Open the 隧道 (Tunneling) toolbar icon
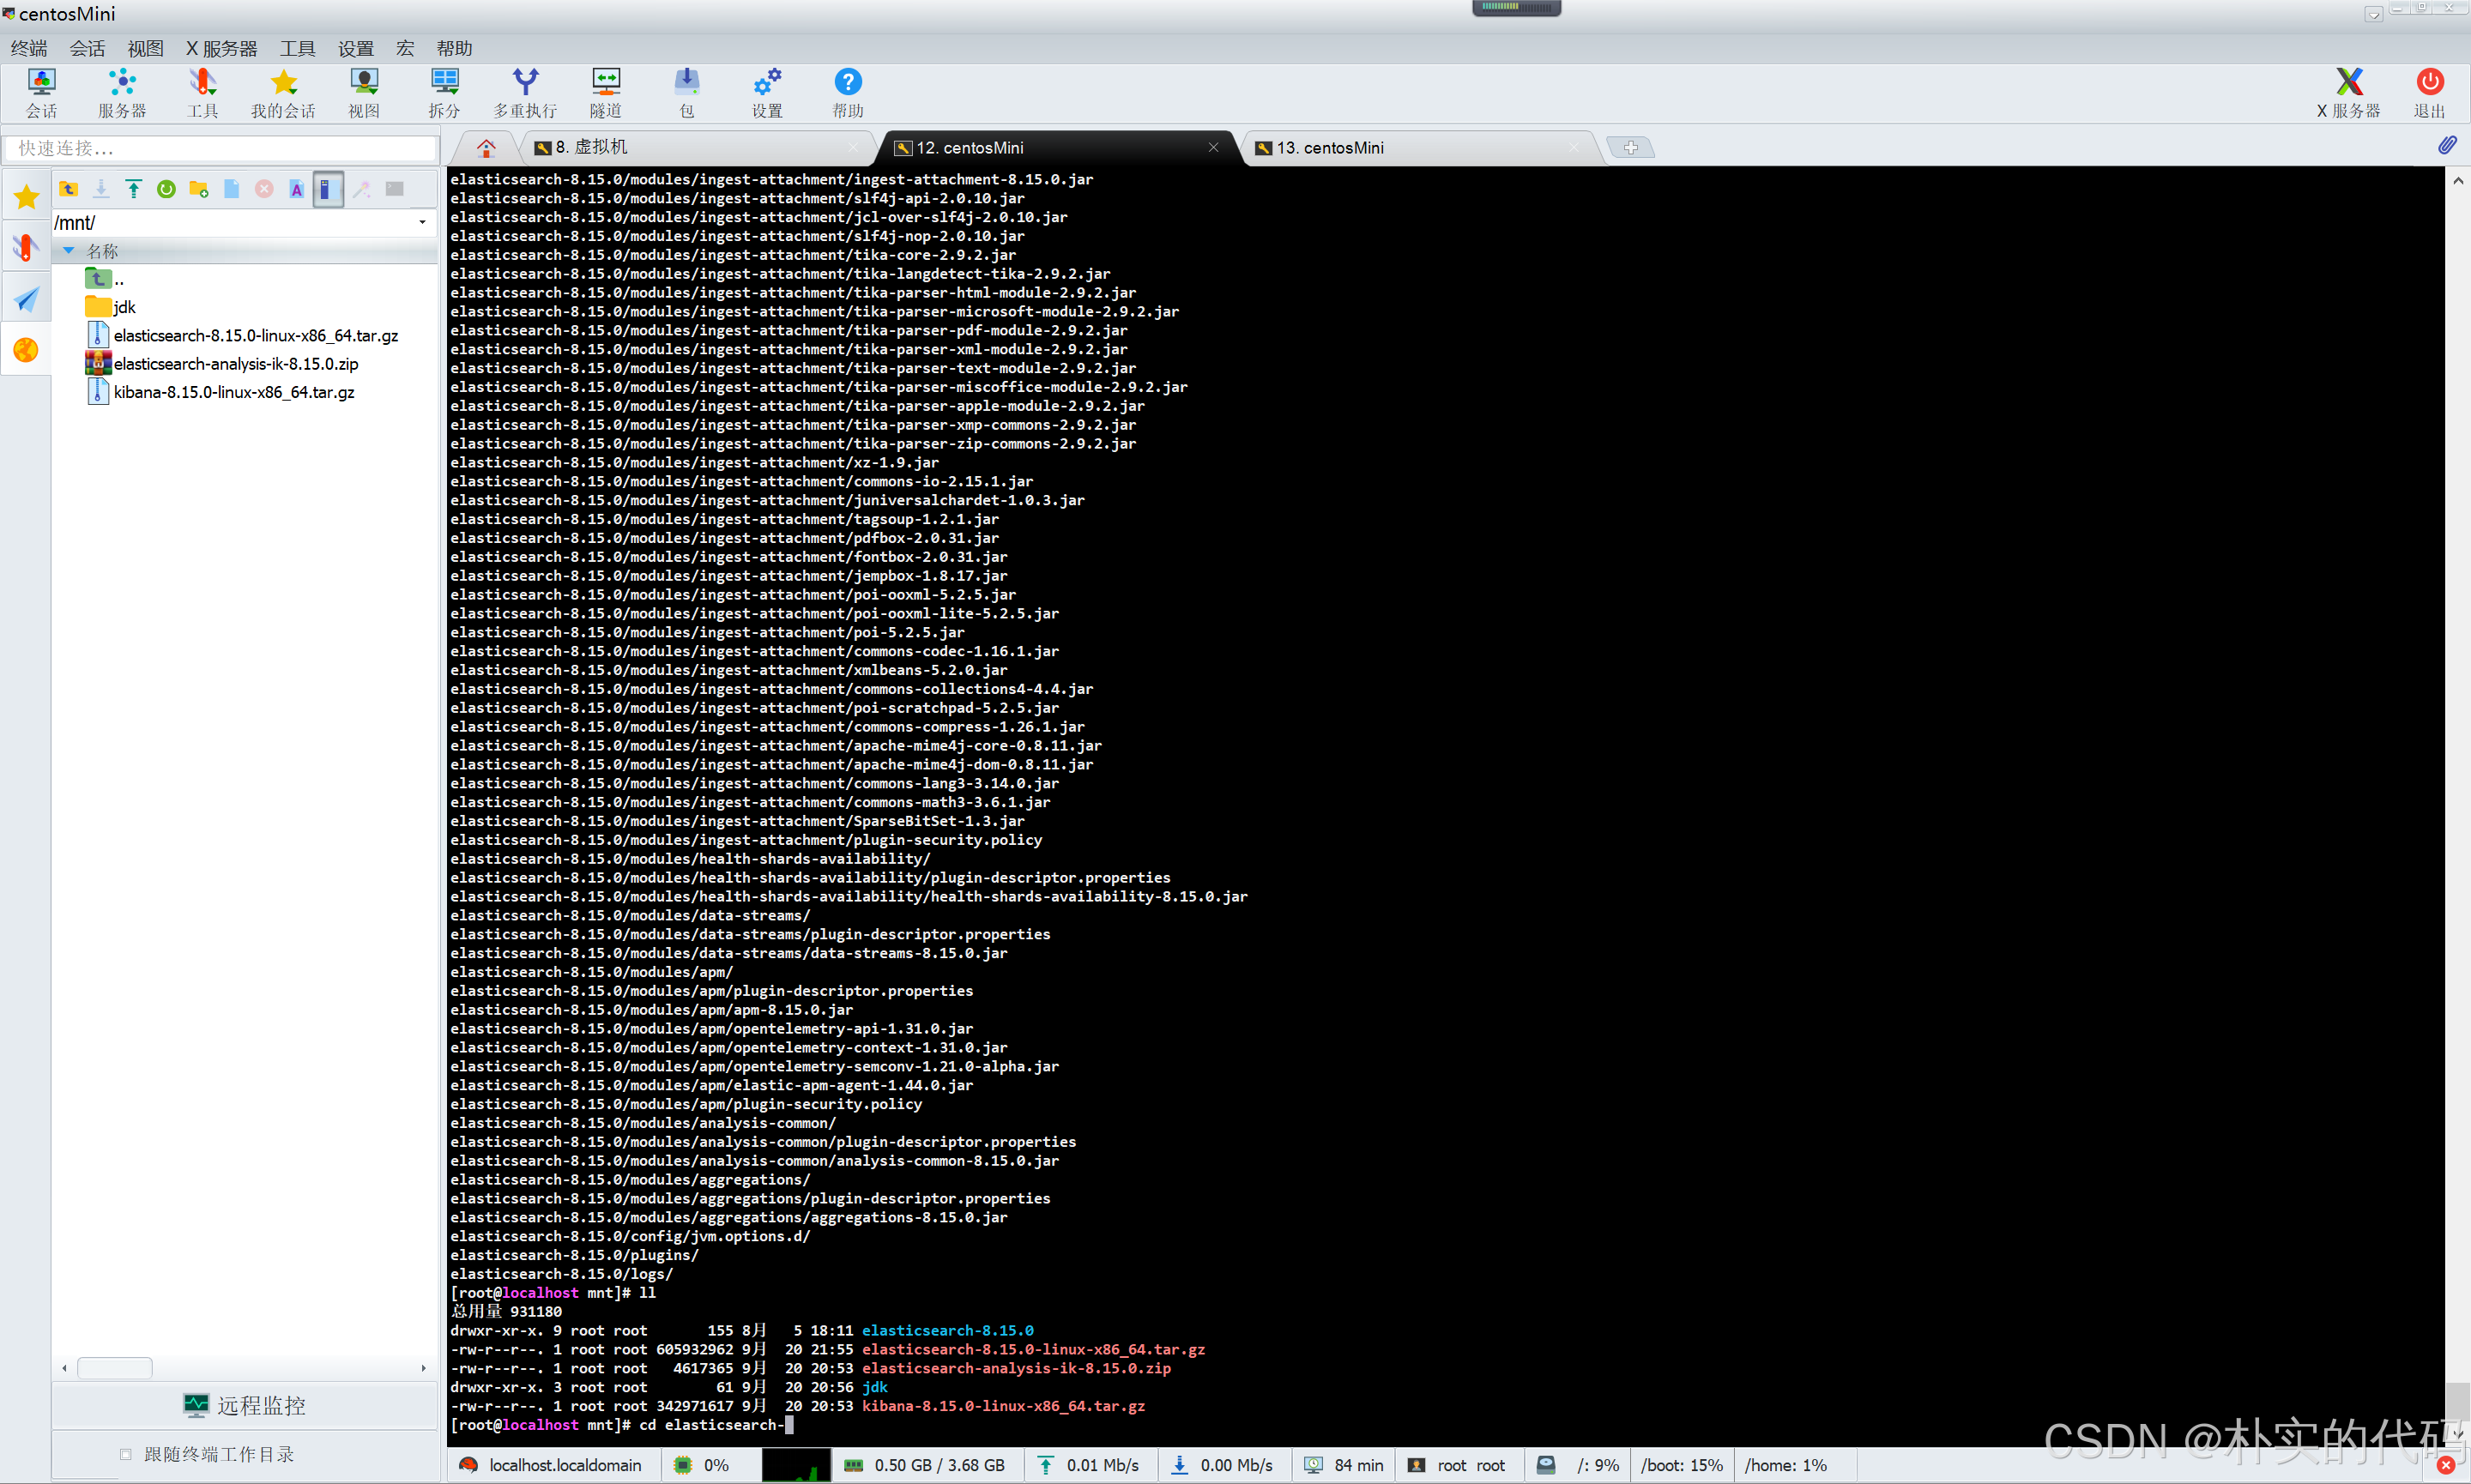 [606, 93]
